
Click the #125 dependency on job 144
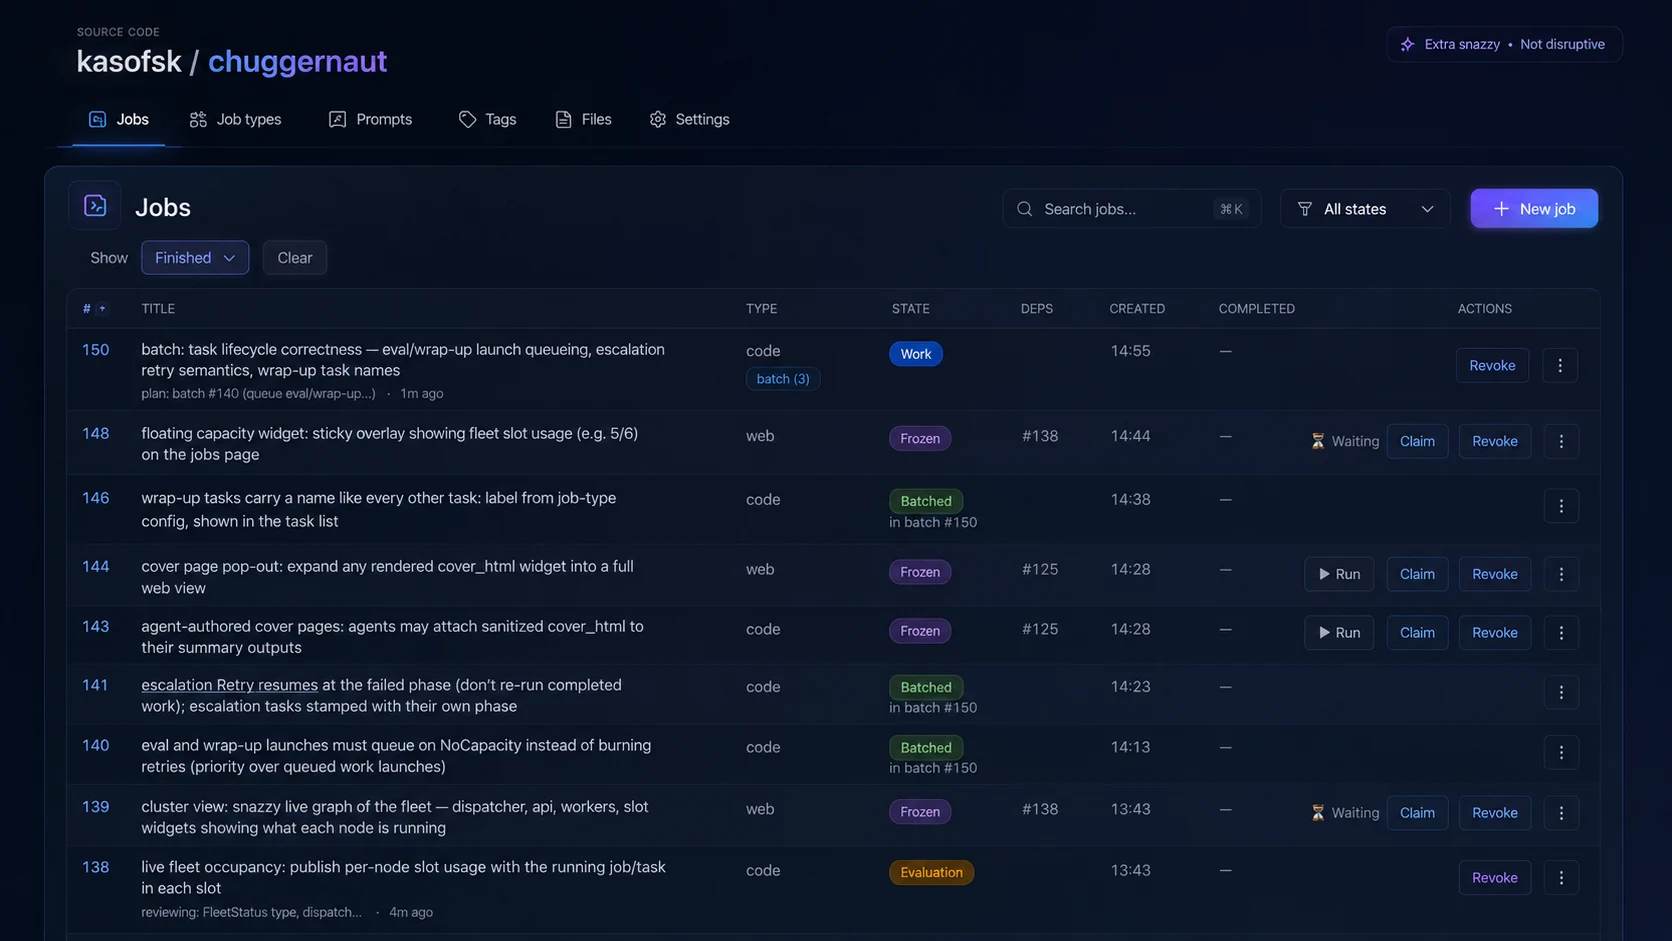tap(1040, 569)
